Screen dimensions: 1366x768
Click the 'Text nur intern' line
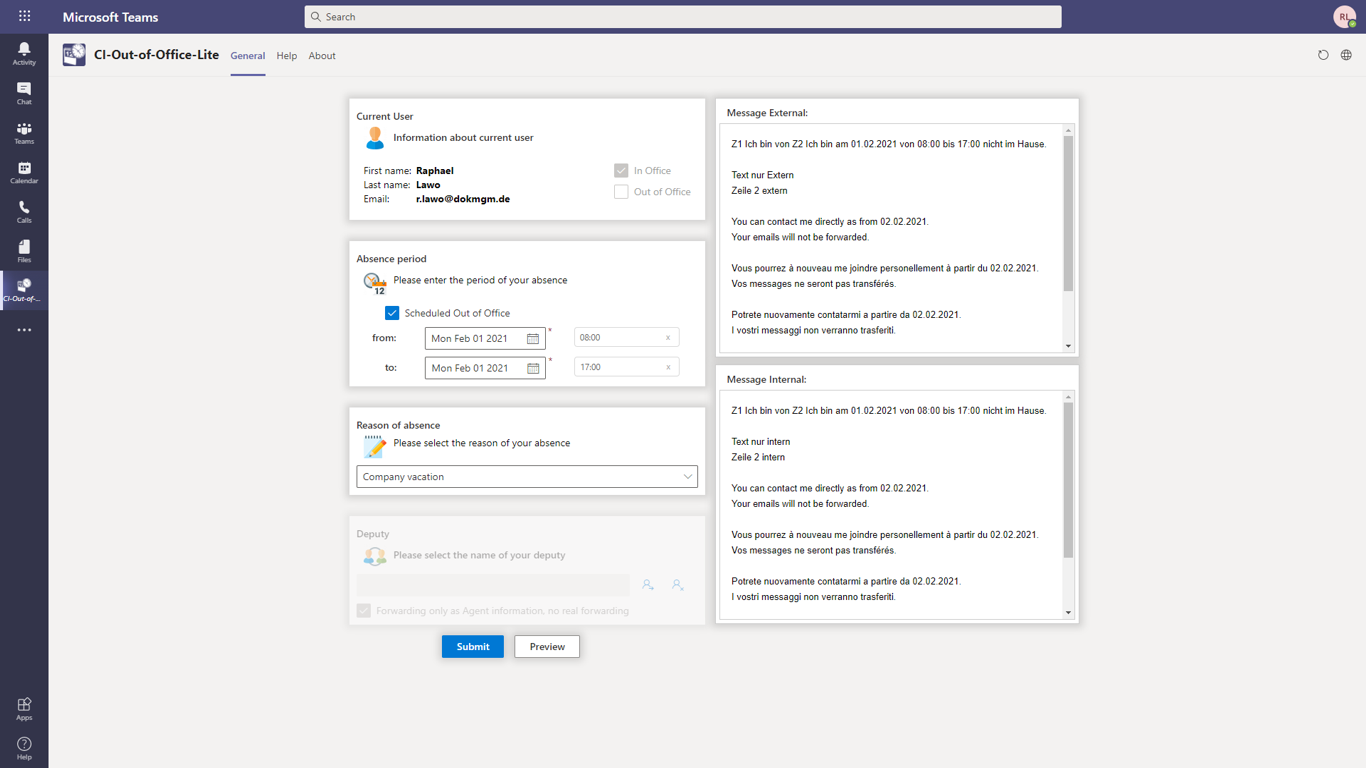pos(761,442)
